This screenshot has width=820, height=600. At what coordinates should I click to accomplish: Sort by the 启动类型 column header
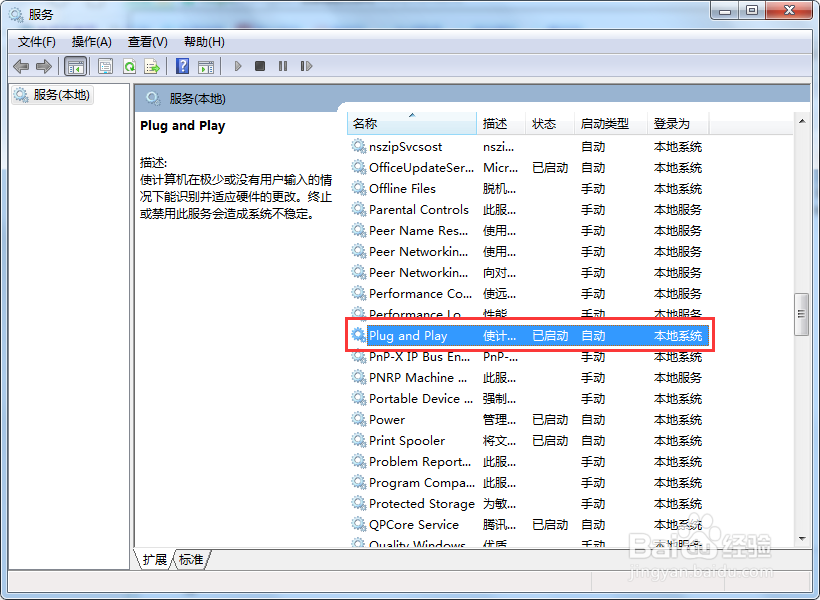click(611, 123)
